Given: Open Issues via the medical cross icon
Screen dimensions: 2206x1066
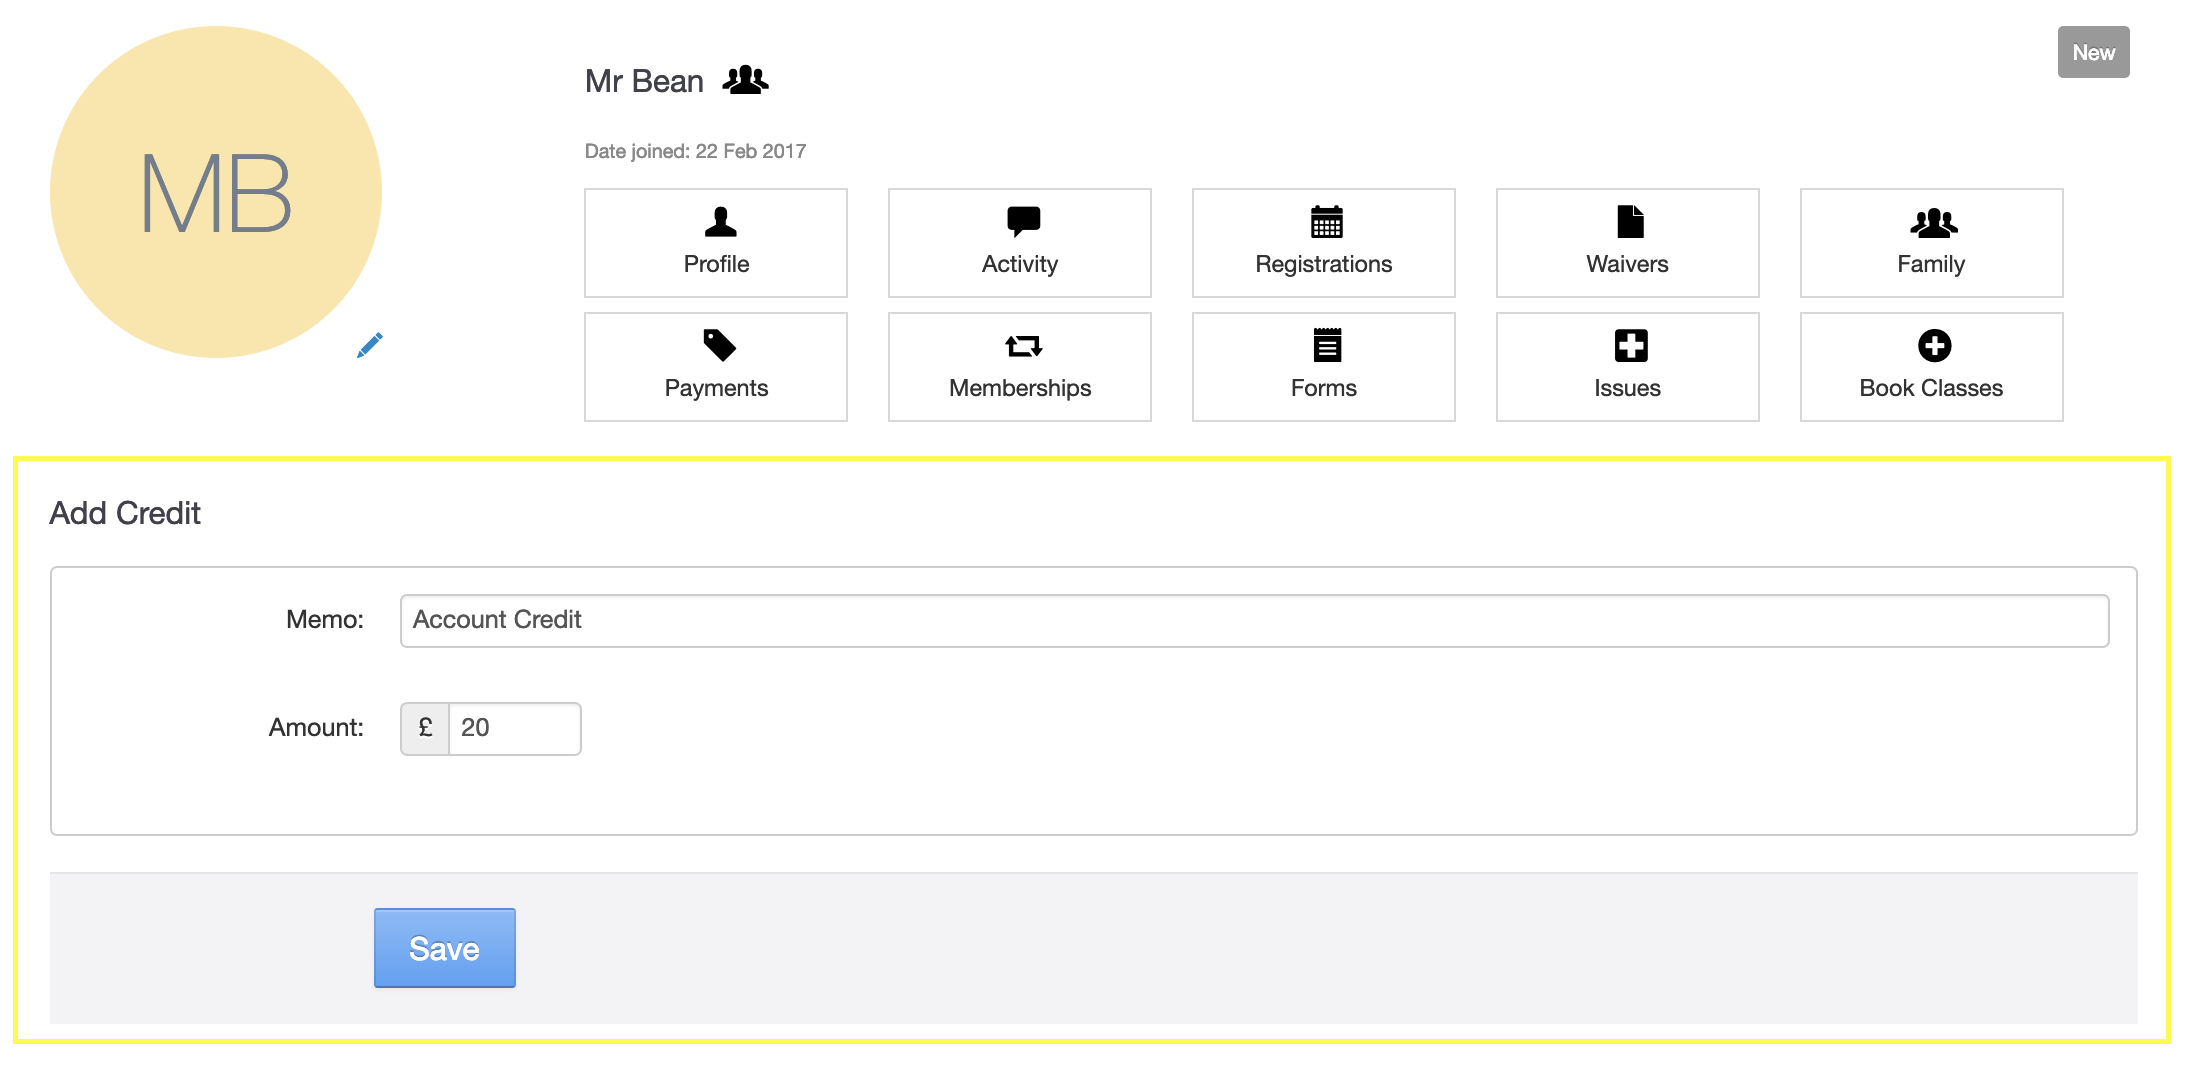Looking at the screenshot, I should click(x=1630, y=346).
